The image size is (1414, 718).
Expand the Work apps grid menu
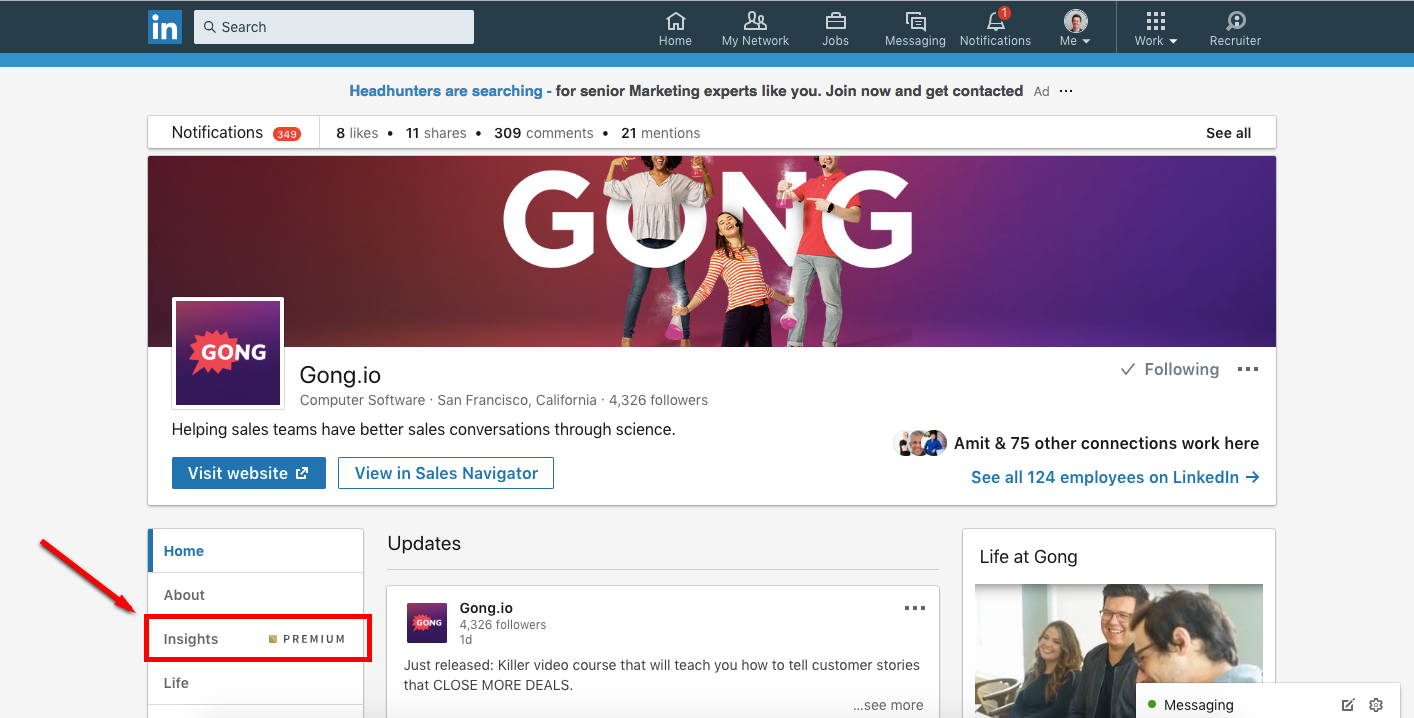coord(1156,28)
